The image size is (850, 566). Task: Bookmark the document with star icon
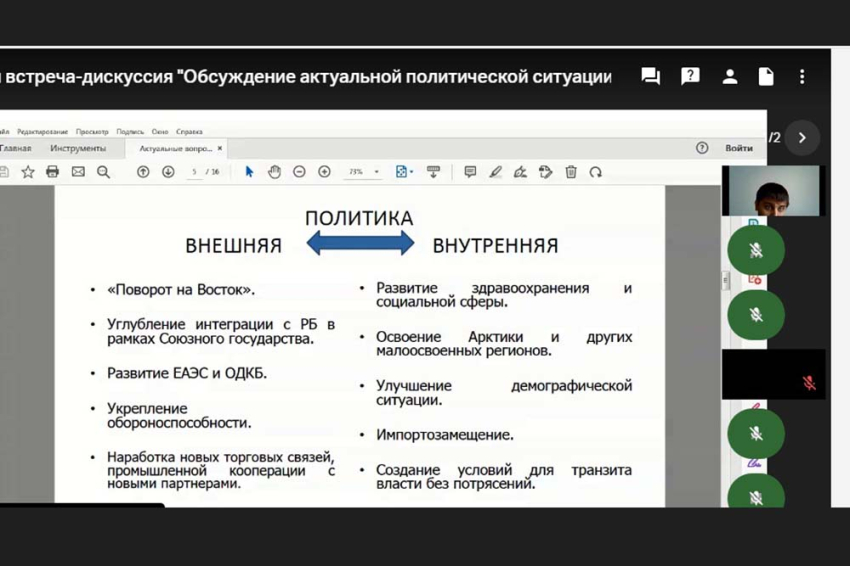28,172
